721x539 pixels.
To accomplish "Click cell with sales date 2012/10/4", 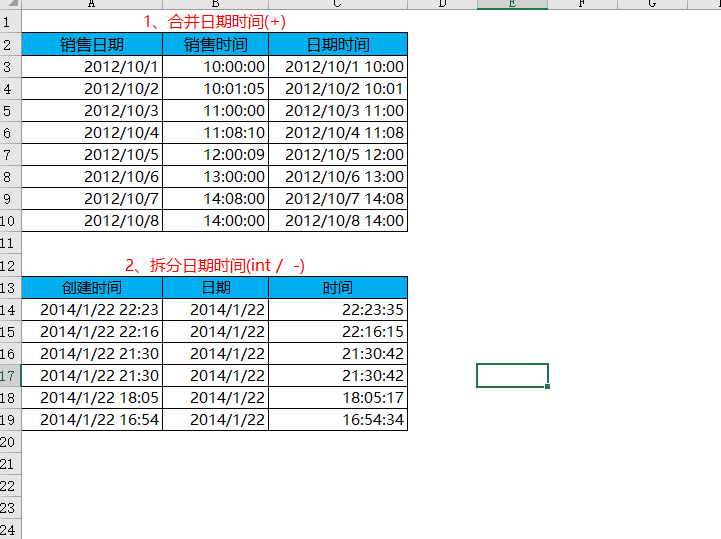I will (x=92, y=133).
